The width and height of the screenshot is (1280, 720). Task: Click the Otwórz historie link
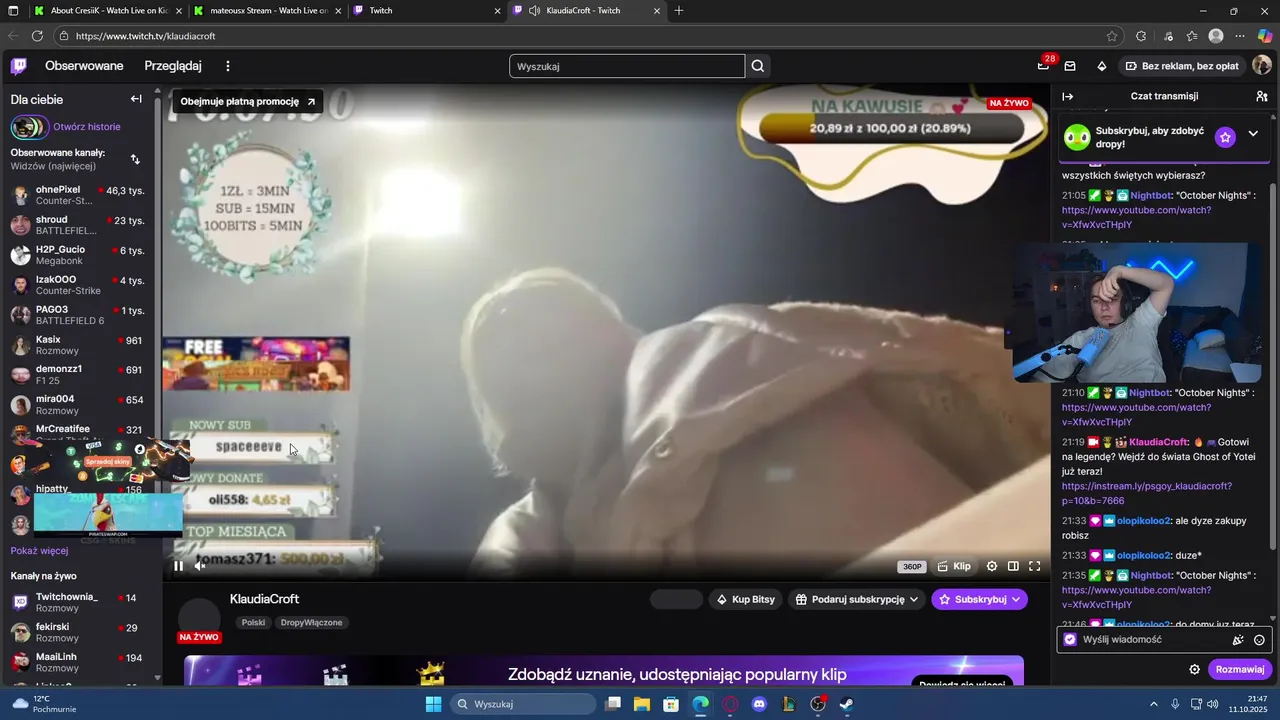click(x=87, y=127)
